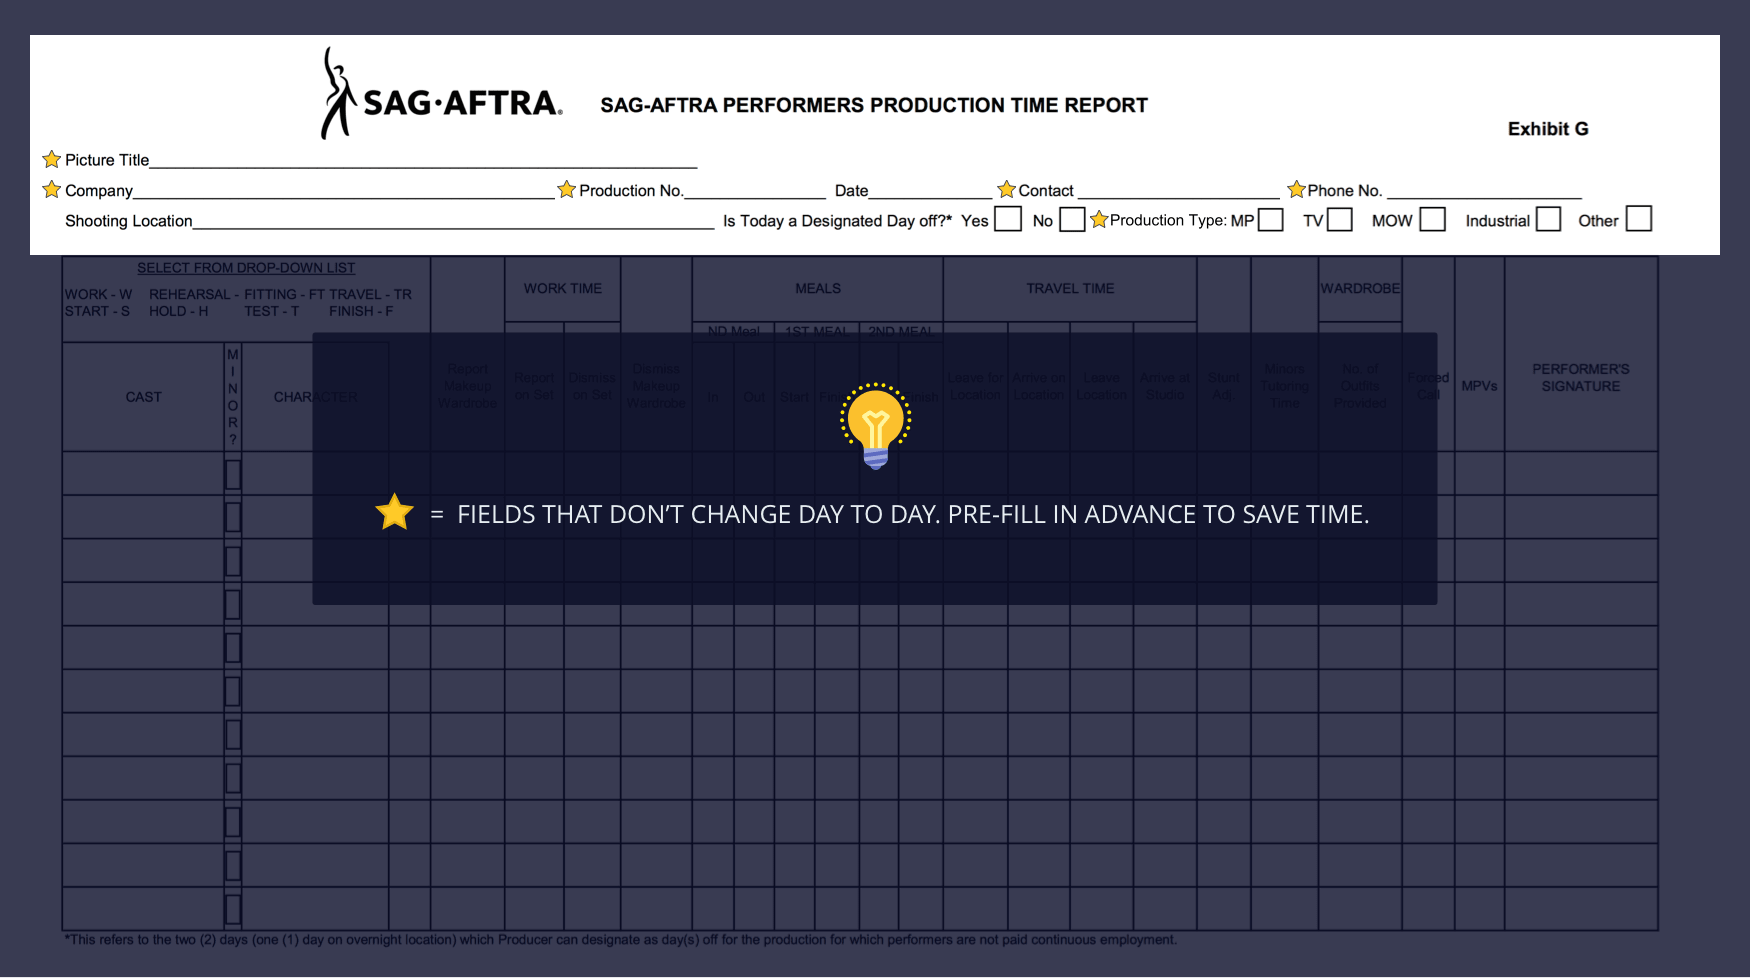Screen dimensions: 1750x978
Task: Click the star beside Phone No.
Action: tap(1297, 189)
